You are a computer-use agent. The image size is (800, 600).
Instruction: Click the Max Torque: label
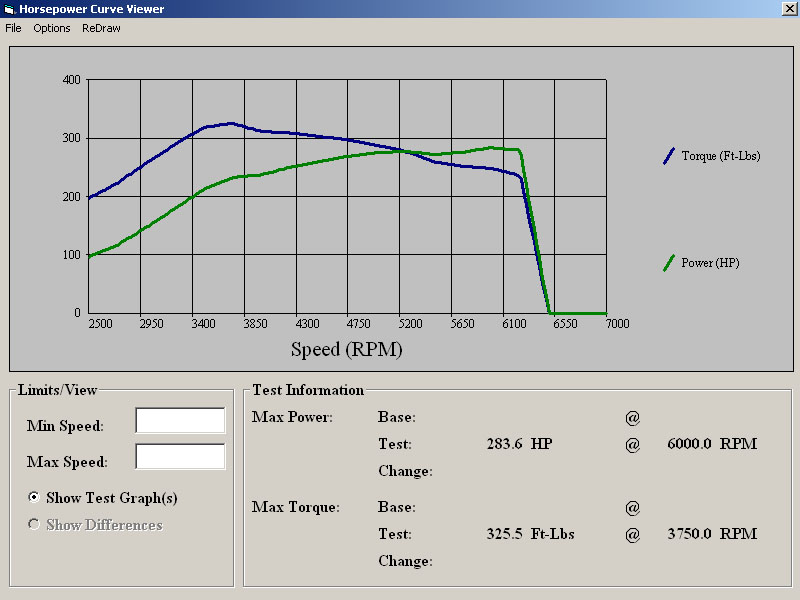[295, 507]
